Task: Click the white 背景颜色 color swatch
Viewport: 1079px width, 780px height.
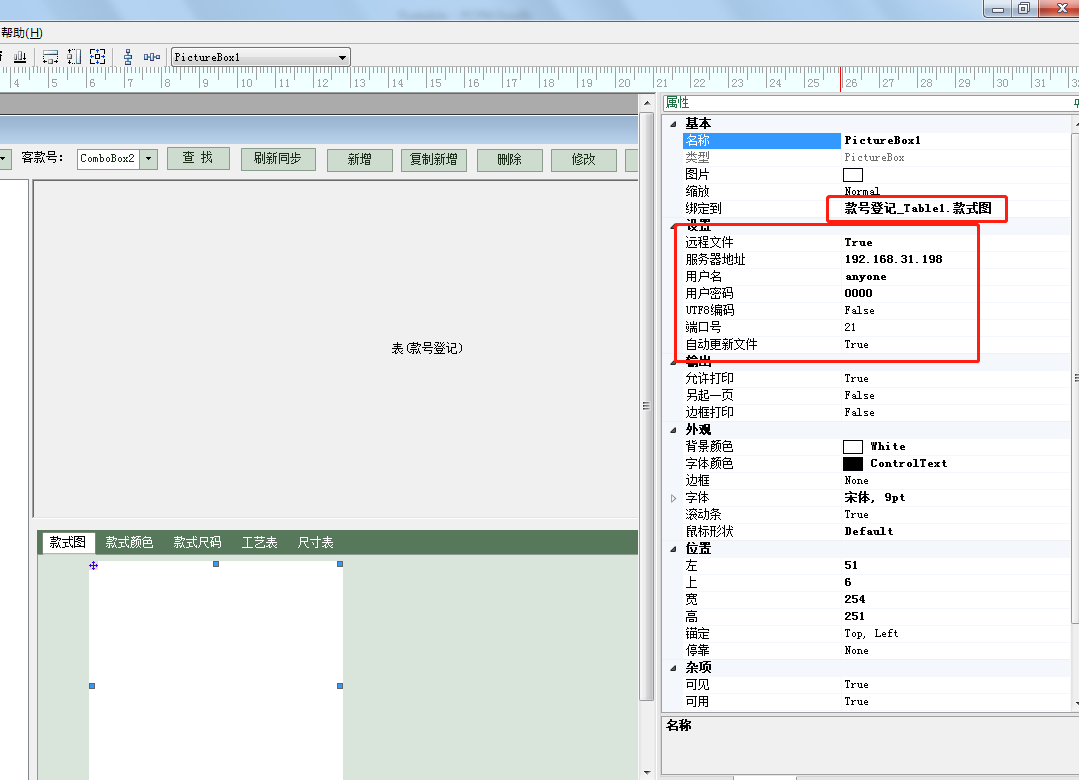Action: pyautogui.click(x=853, y=447)
